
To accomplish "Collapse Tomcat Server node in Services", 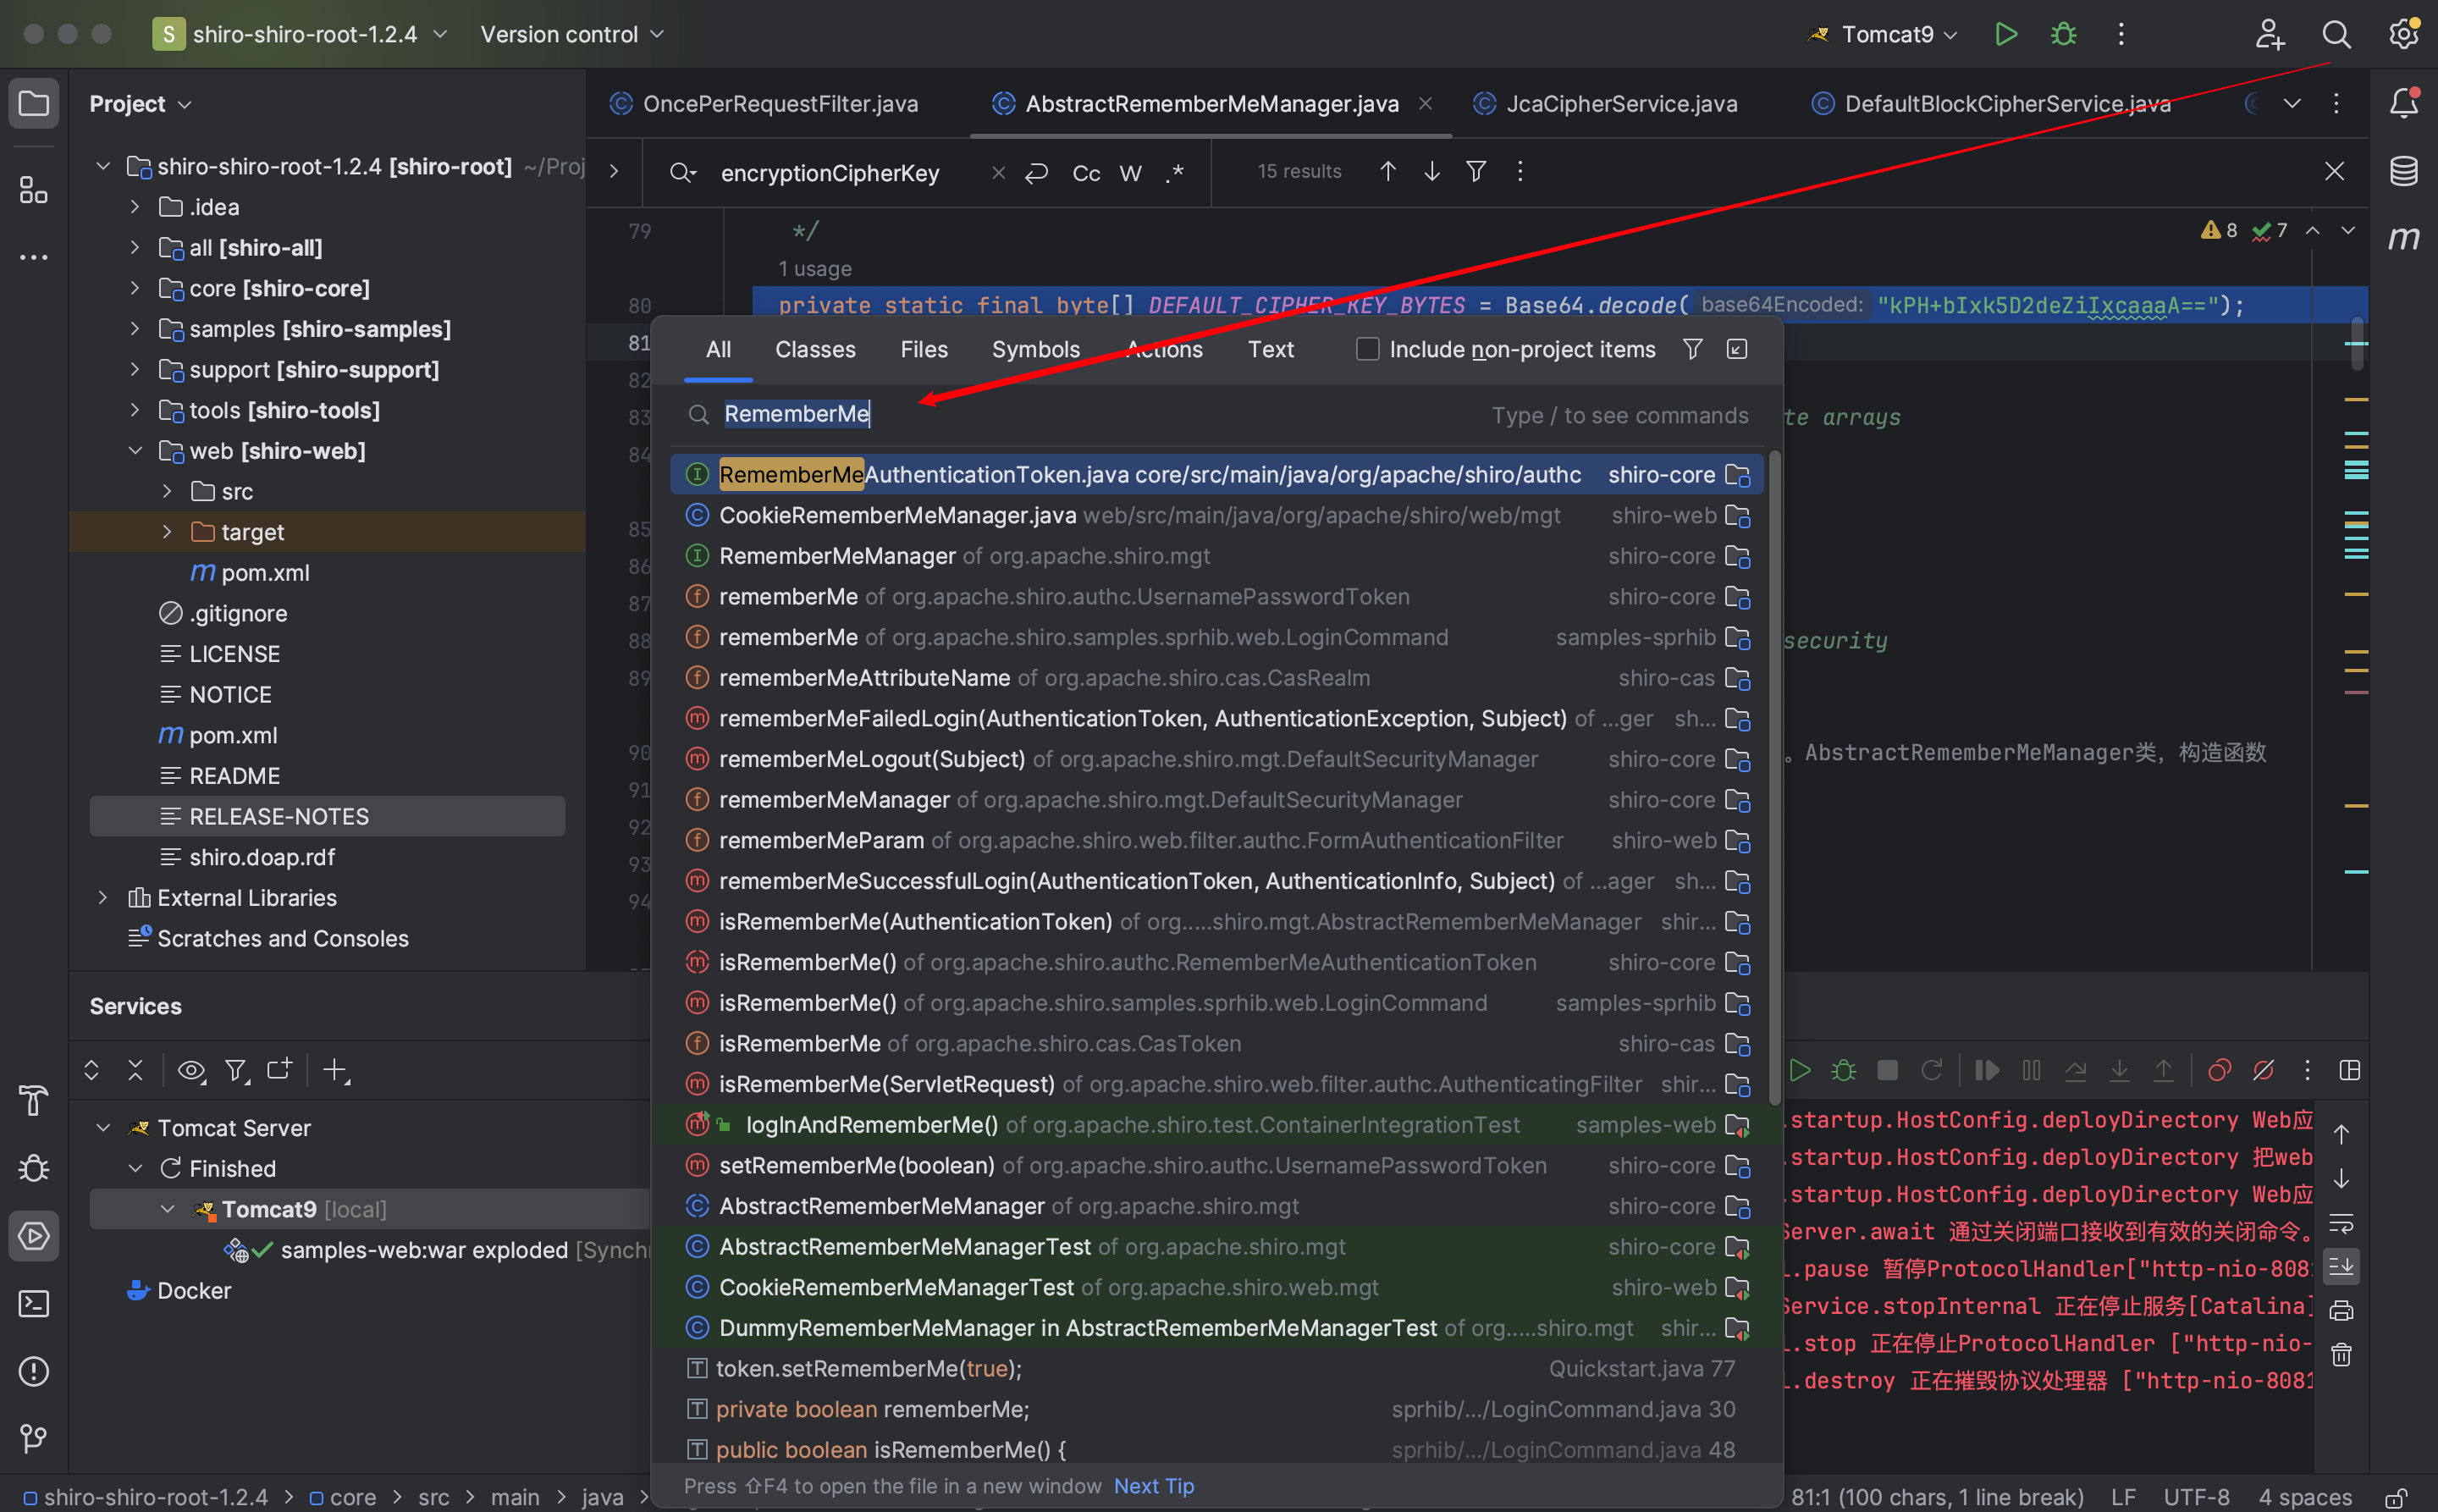I will click(x=102, y=1128).
